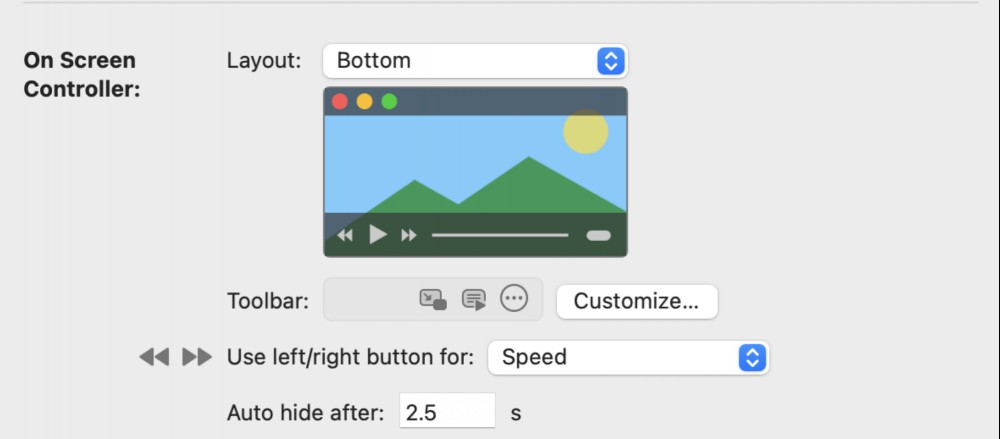The width and height of the screenshot is (1000, 439).
Task: Click the Customize... toolbar button
Action: [x=636, y=301]
